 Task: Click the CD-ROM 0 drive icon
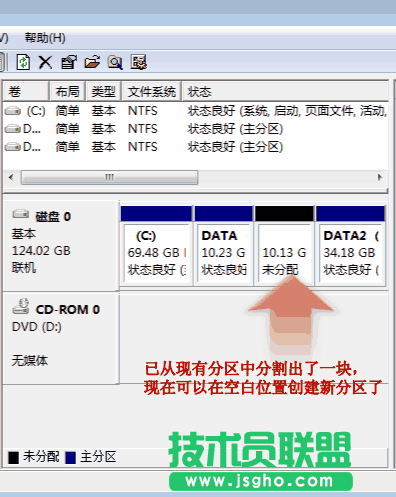point(21,306)
